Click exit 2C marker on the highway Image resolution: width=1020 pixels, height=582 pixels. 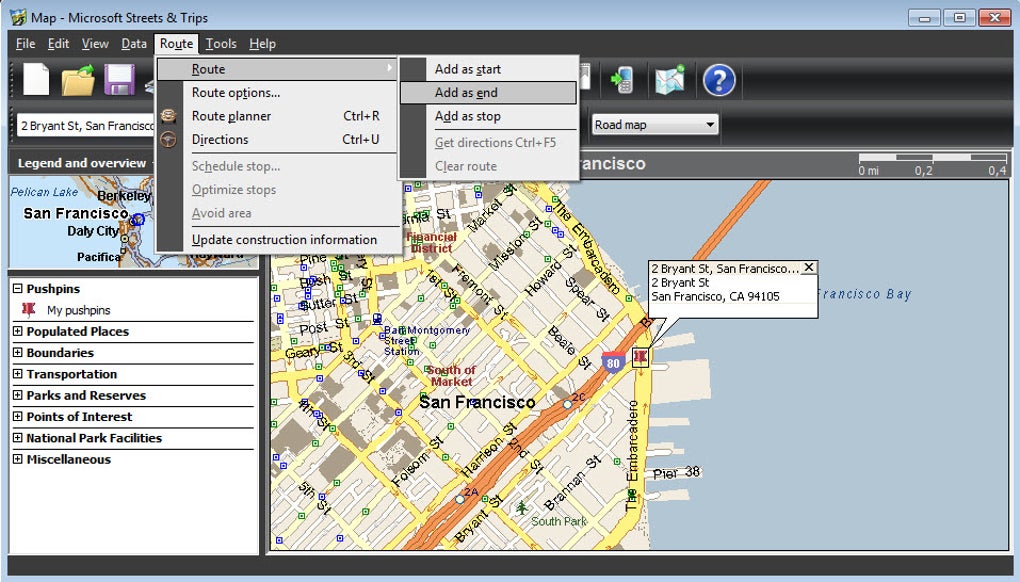tap(567, 404)
